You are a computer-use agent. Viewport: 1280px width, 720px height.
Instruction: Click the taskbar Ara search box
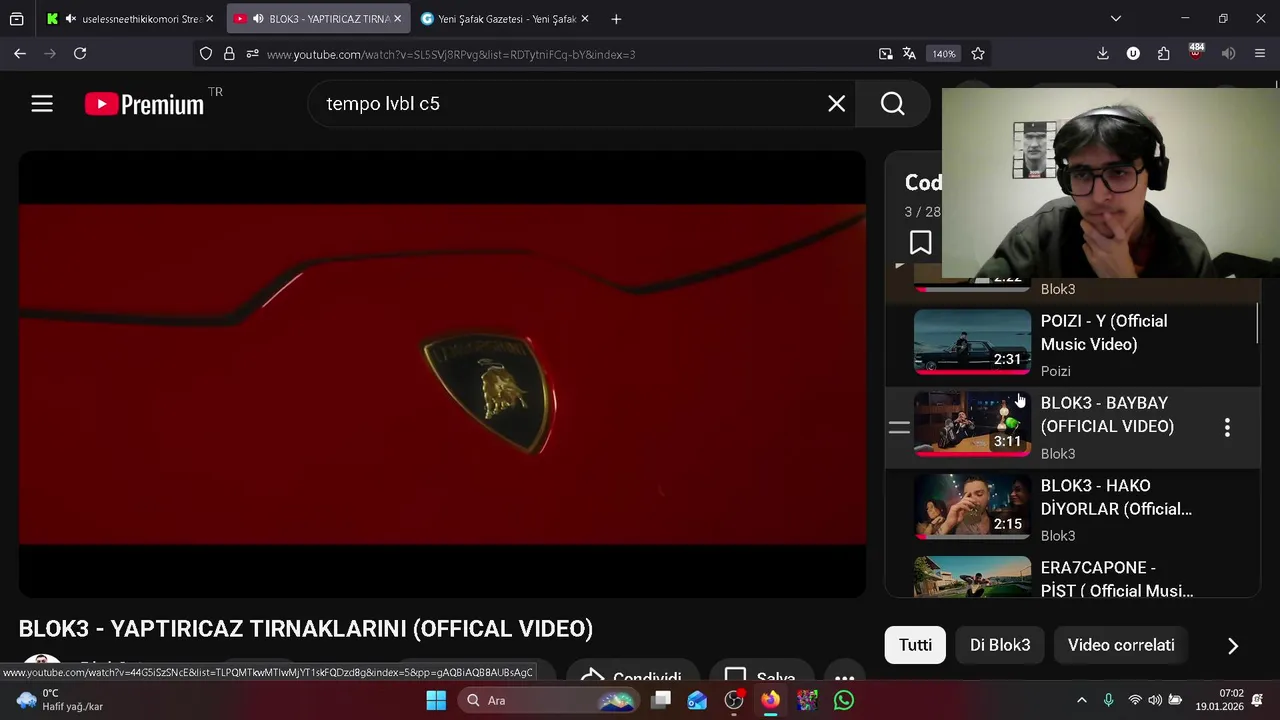click(550, 700)
